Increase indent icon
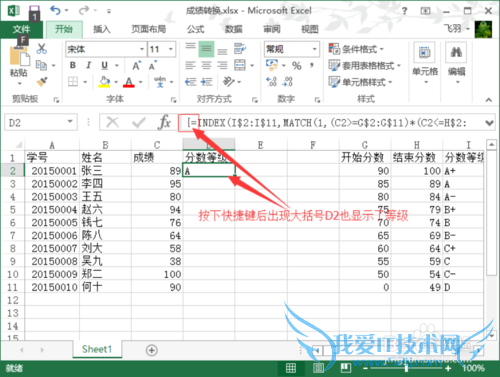 tap(206, 82)
